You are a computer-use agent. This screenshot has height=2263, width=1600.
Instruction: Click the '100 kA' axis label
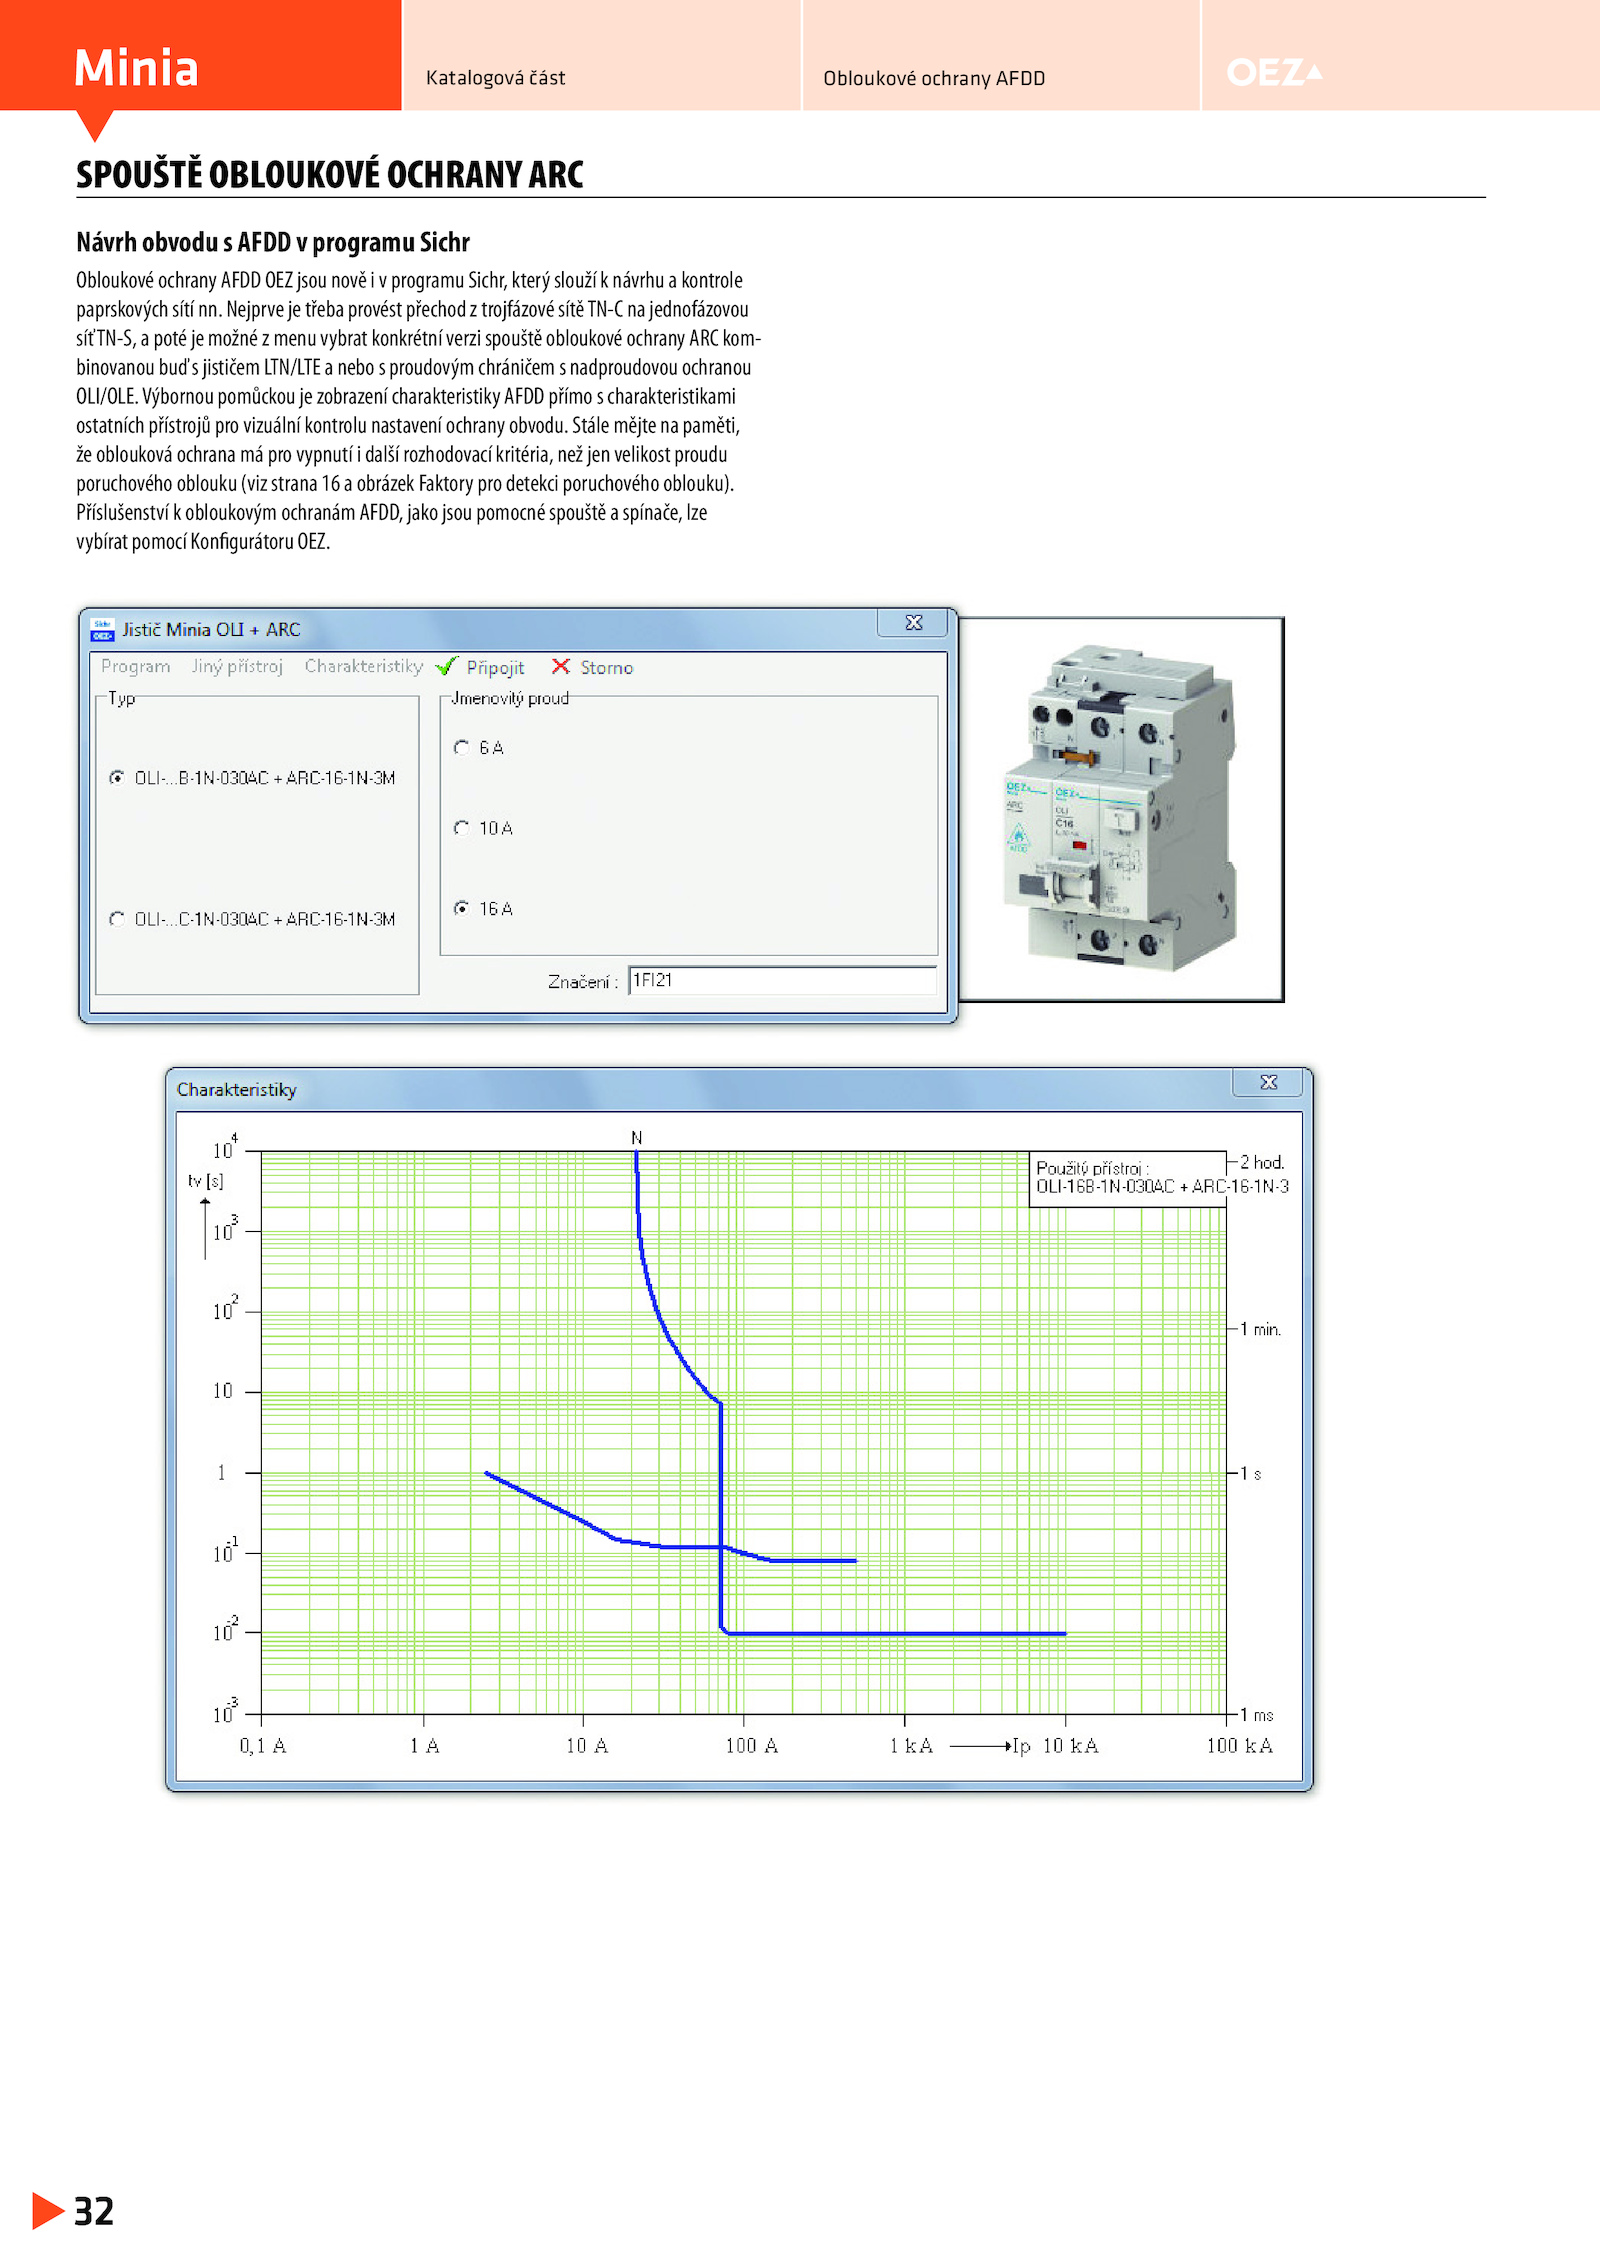tap(1240, 1746)
